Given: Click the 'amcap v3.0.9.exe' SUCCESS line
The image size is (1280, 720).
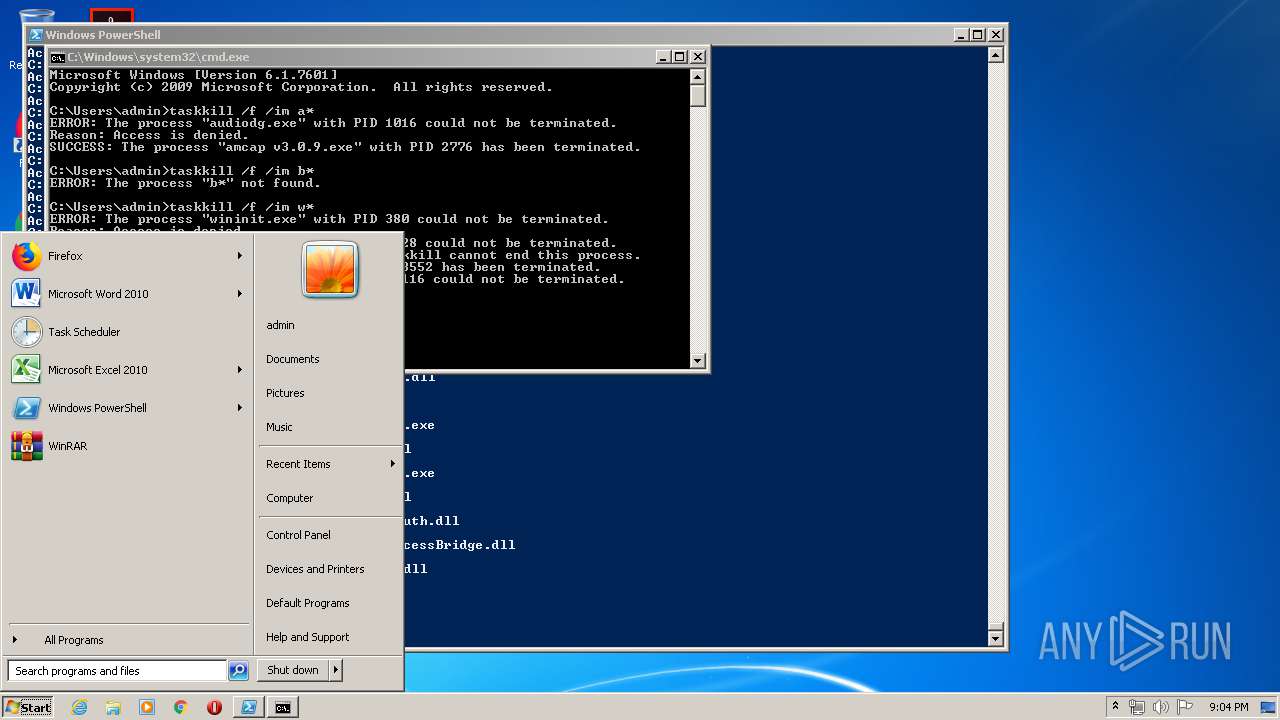Looking at the screenshot, I should click(x=345, y=147).
